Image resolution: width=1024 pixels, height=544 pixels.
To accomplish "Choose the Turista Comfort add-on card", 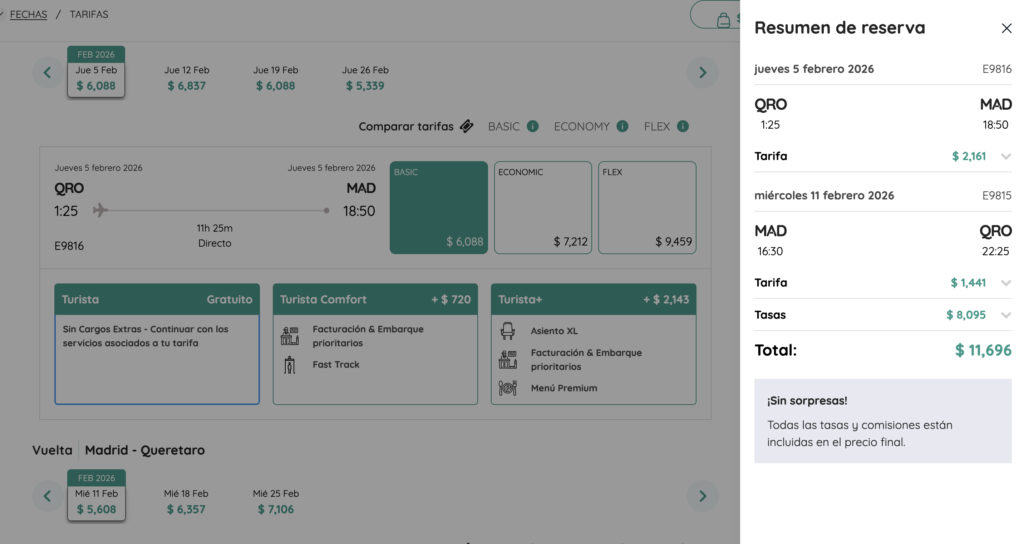I will (375, 344).
